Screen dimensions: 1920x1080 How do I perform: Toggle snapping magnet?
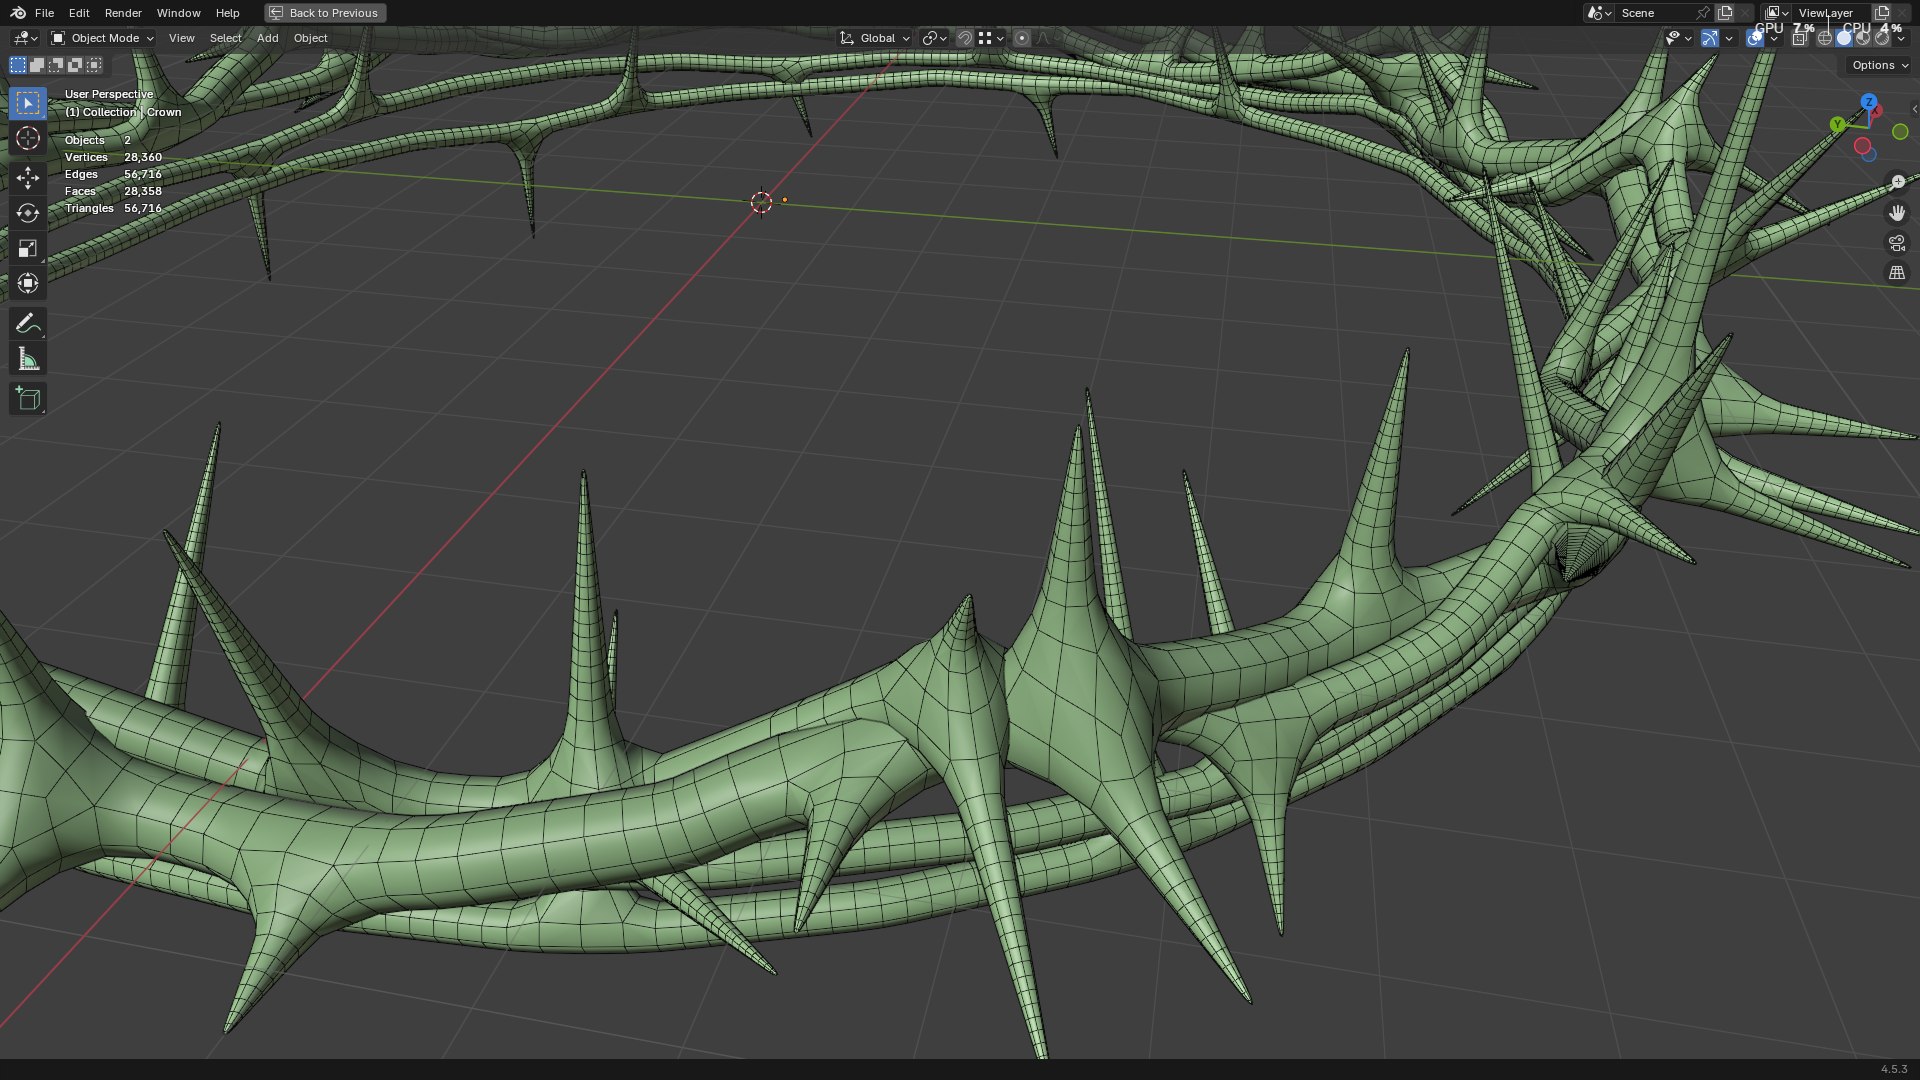tap(965, 38)
